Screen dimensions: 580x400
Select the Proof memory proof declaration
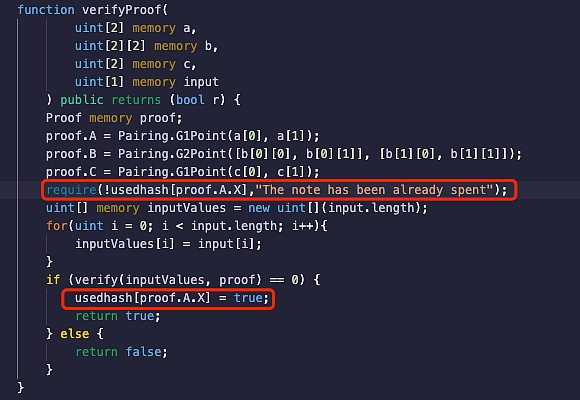[x=114, y=118]
